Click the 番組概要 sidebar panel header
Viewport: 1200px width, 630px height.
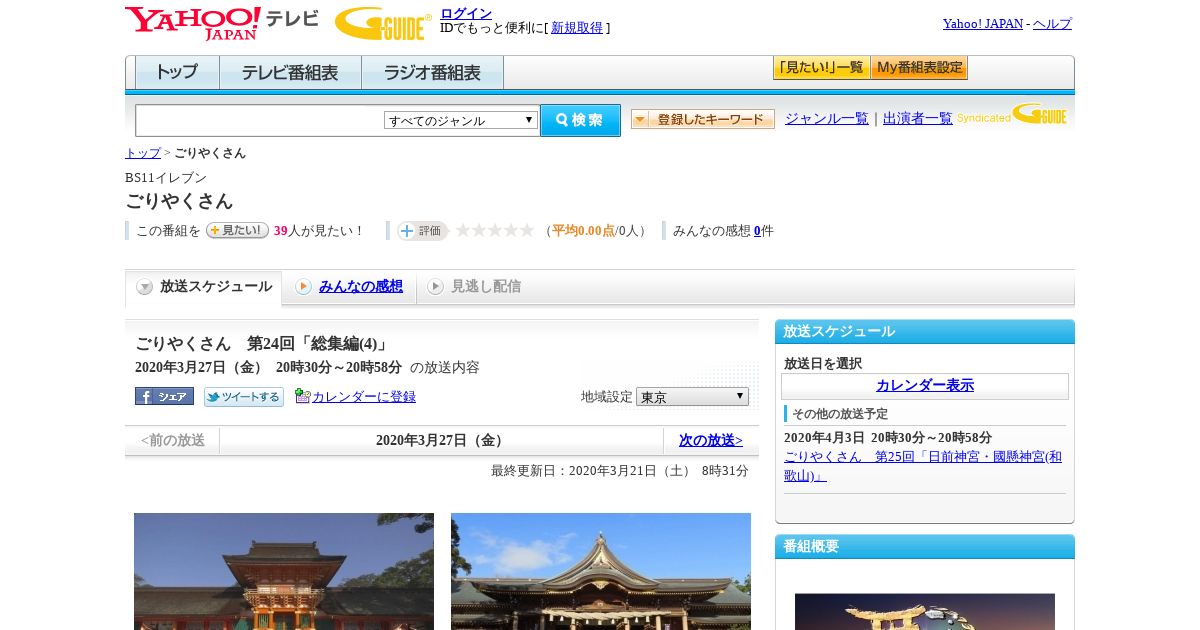(925, 547)
